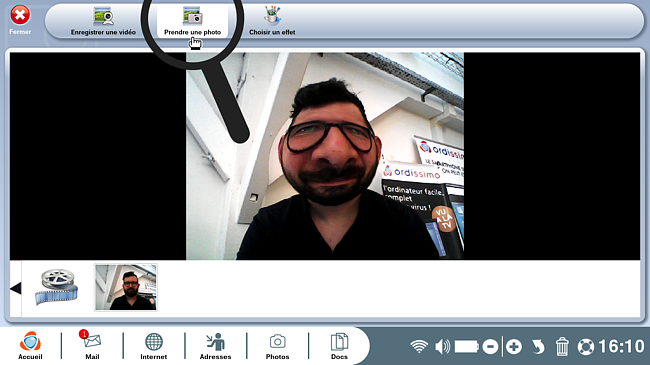Click the Wi-Fi status icon
Screen dimensions: 650x365
point(419,346)
